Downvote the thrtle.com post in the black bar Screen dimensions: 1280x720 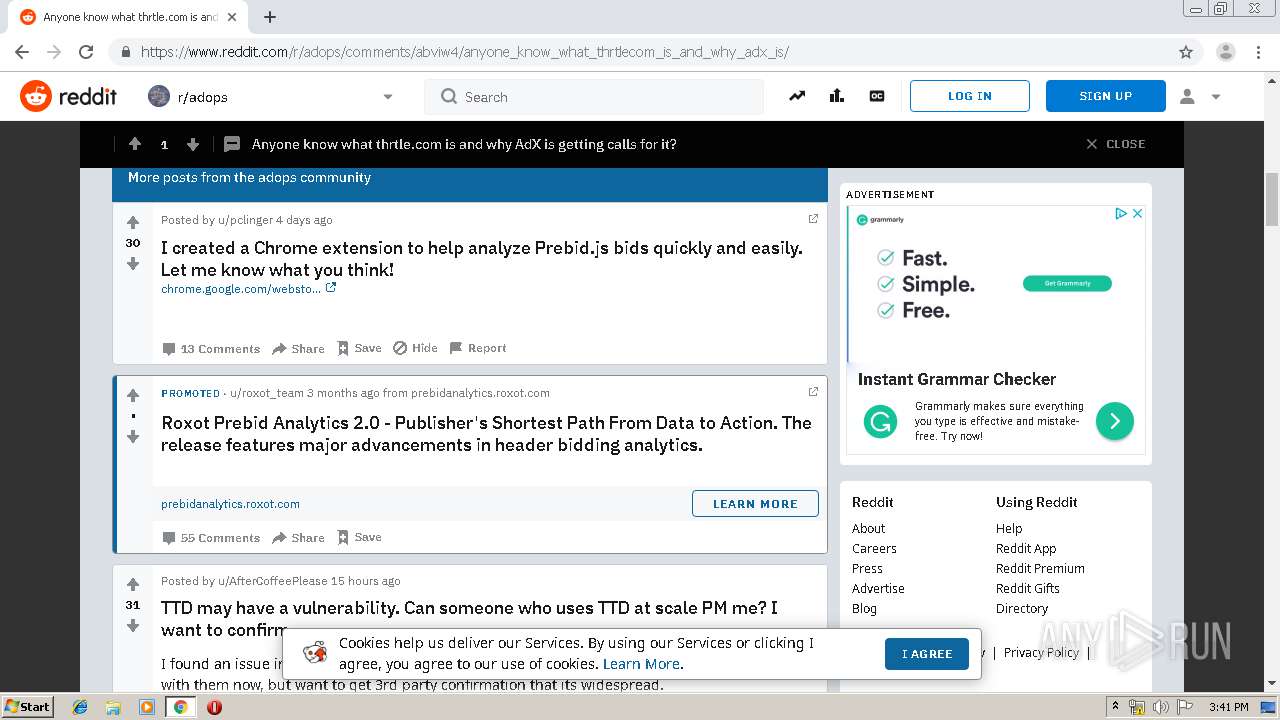pyautogui.click(x=193, y=144)
